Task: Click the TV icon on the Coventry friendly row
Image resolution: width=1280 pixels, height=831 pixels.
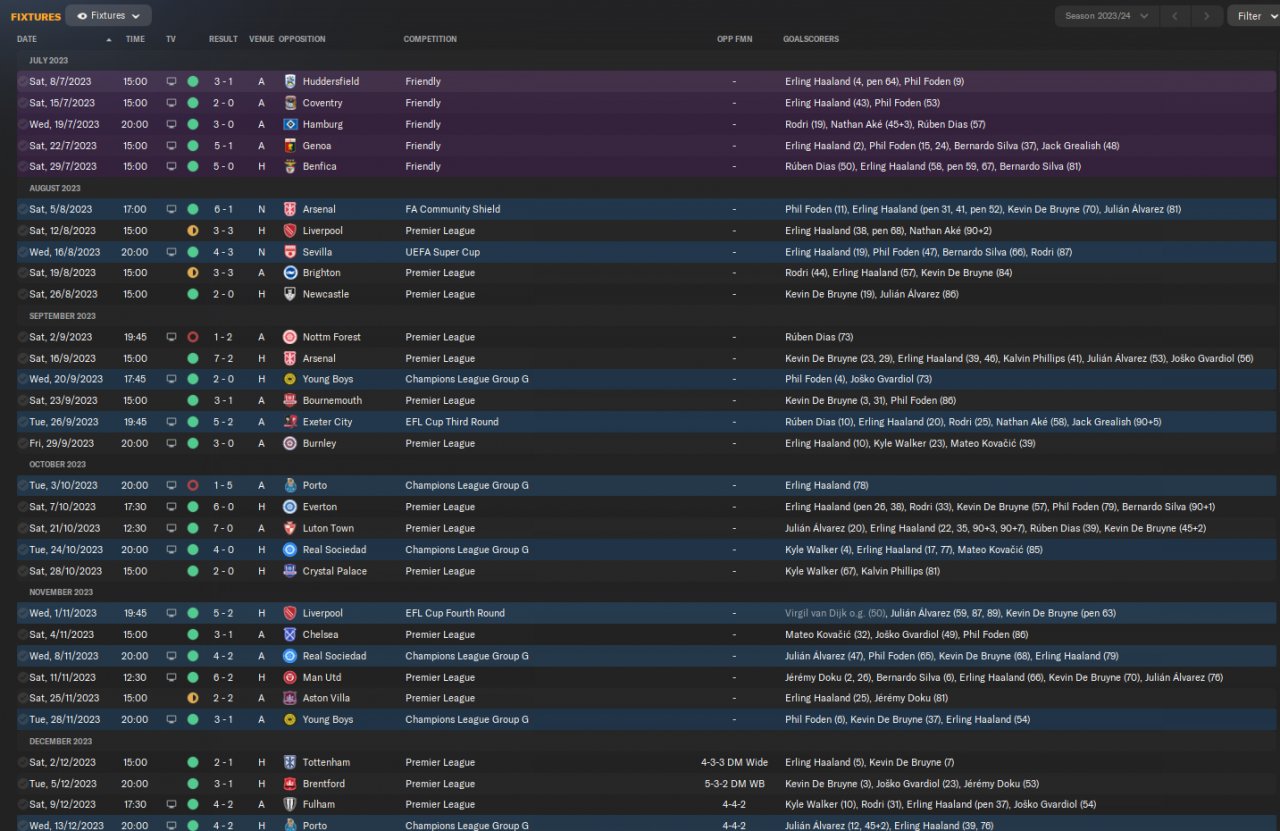Action: point(171,103)
